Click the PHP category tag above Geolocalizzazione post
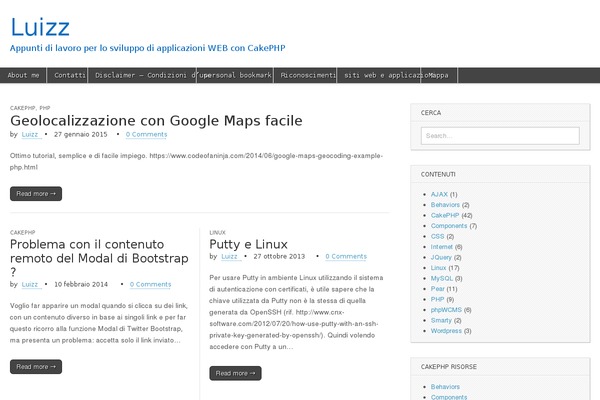600x400 pixels. pos(45,108)
